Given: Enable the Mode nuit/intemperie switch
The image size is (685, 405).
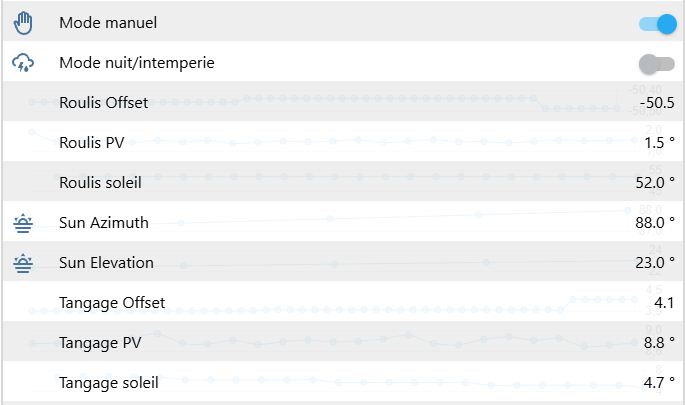Looking at the screenshot, I should tap(657, 64).
